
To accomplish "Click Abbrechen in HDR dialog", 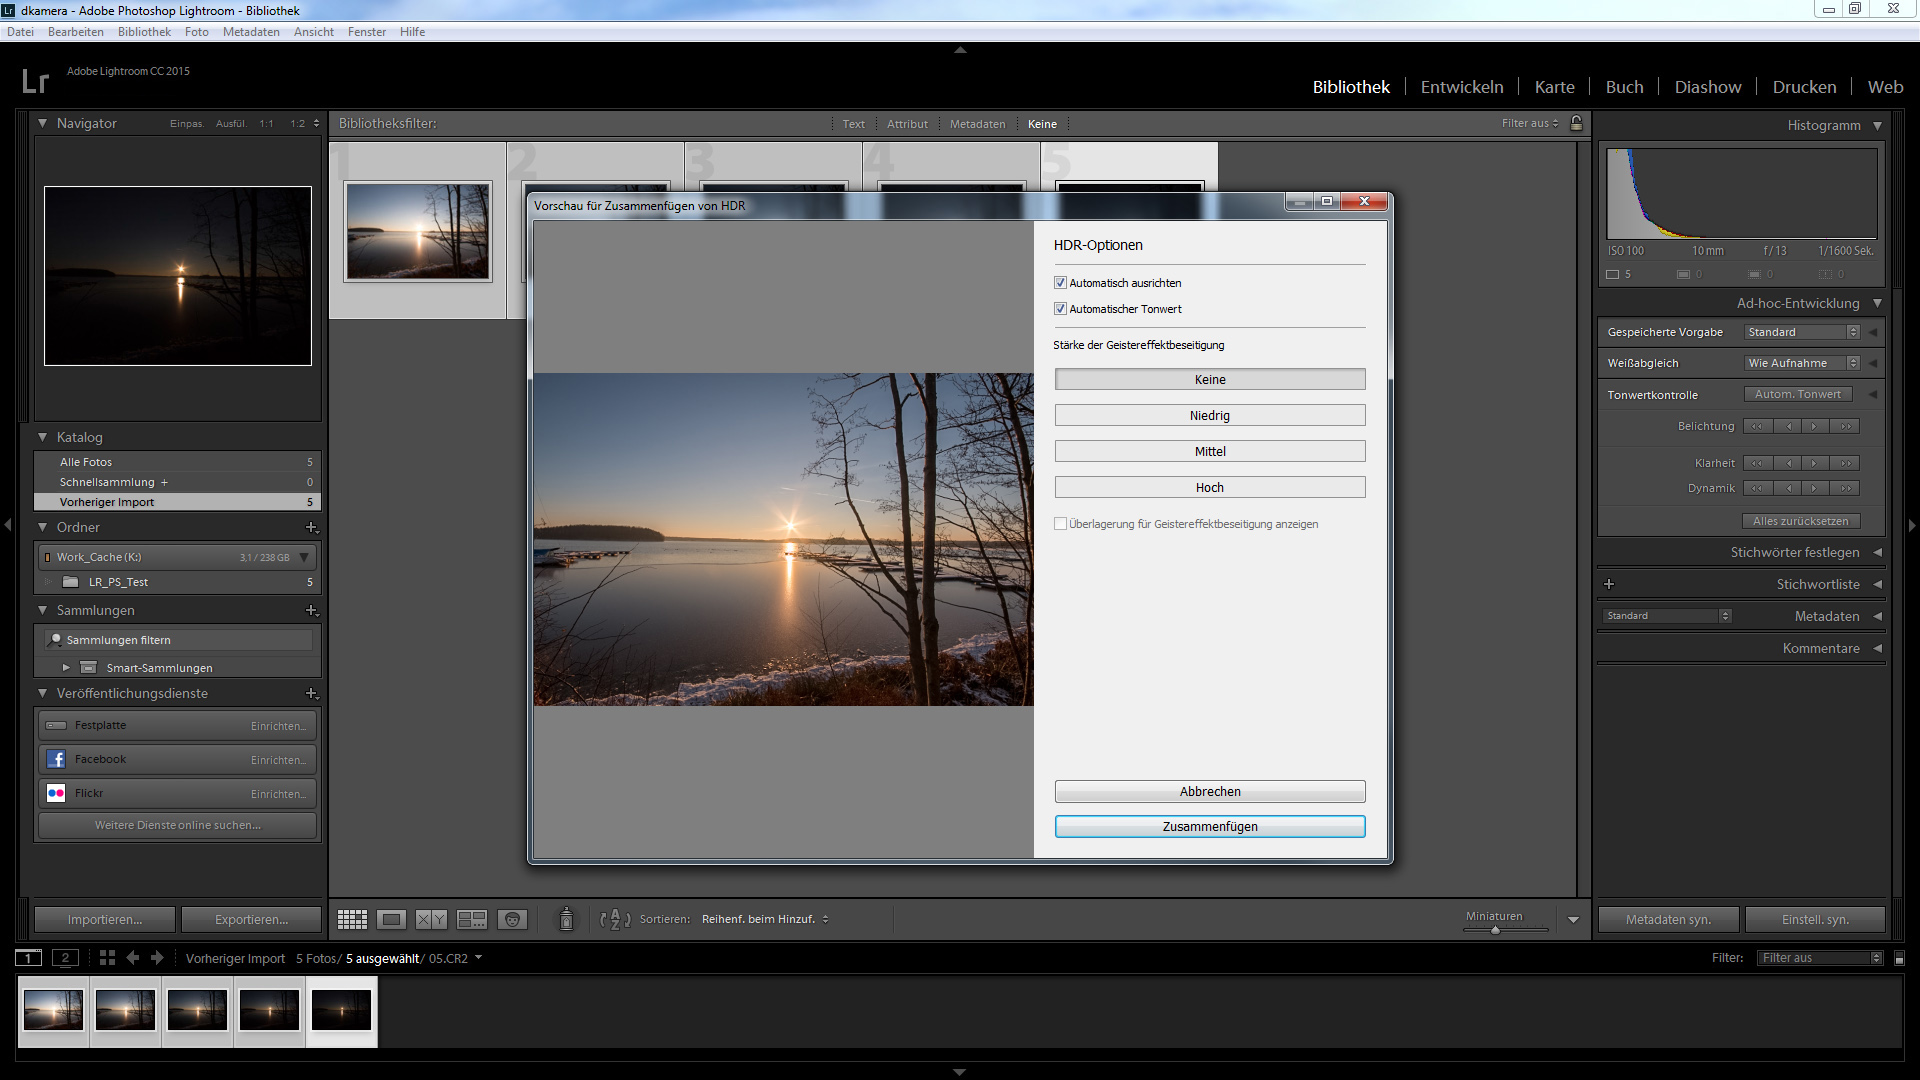I will point(1210,792).
